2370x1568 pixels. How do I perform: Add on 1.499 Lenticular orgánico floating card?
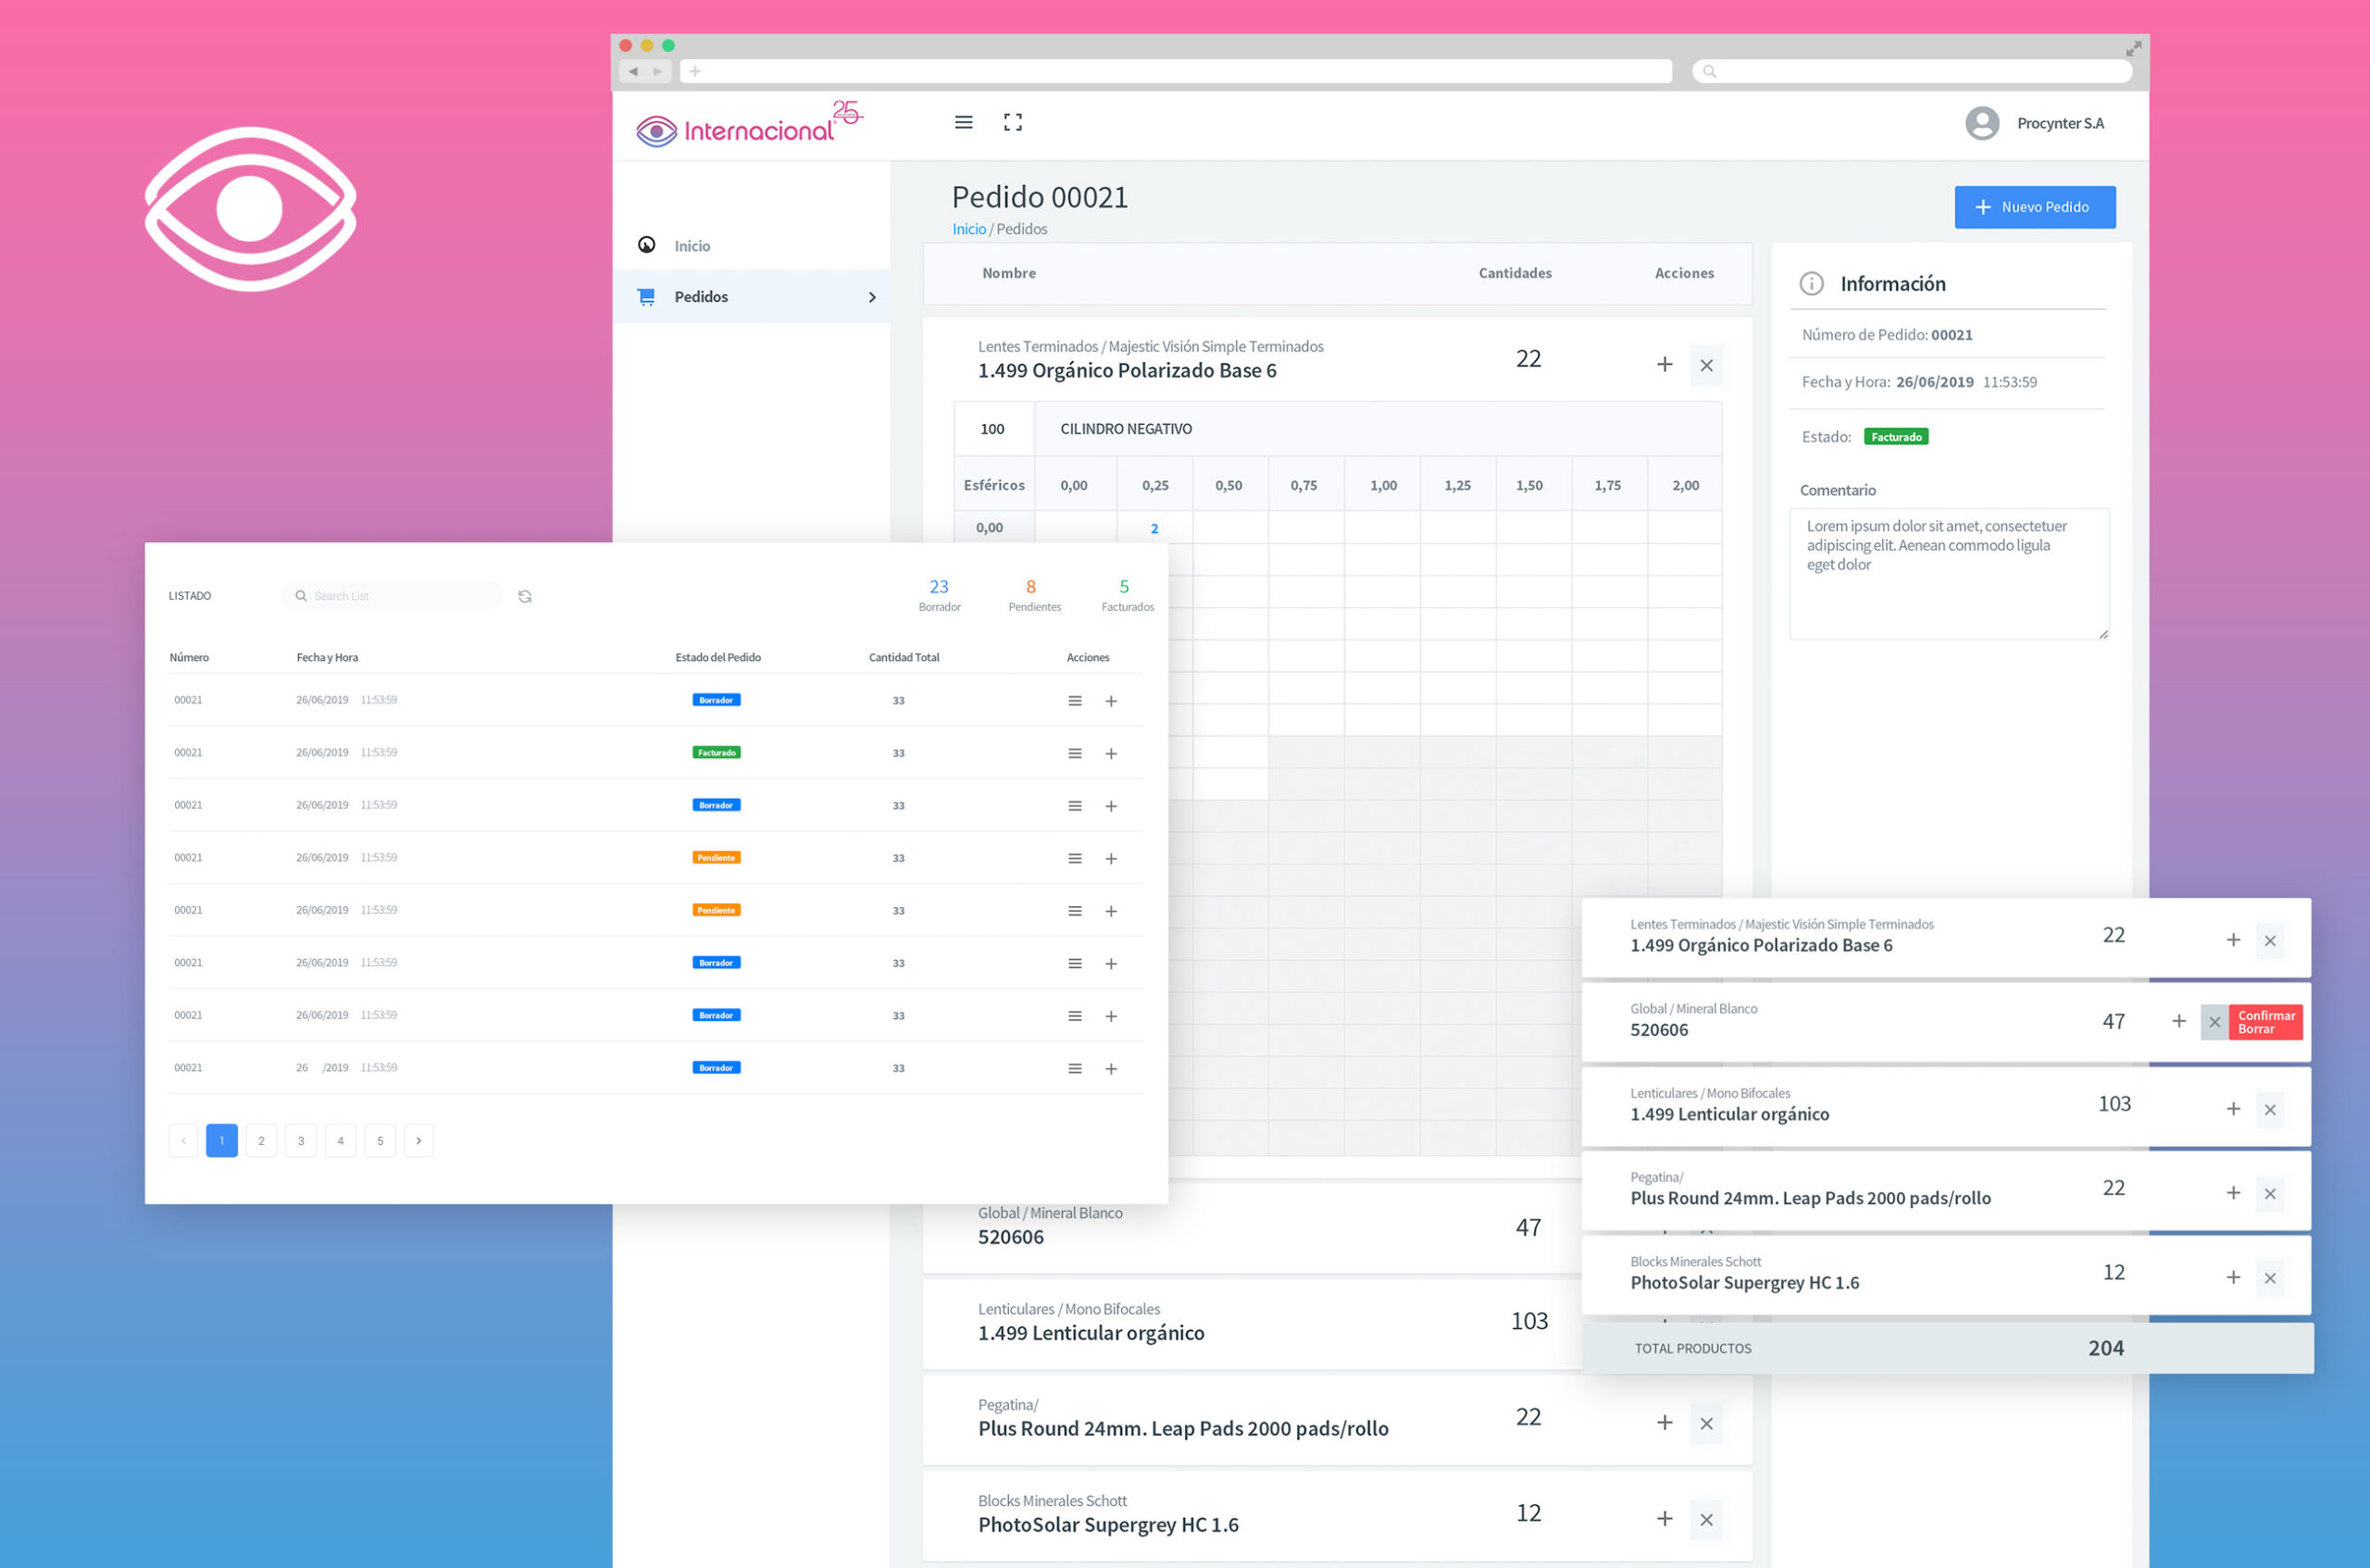point(2232,1109)
